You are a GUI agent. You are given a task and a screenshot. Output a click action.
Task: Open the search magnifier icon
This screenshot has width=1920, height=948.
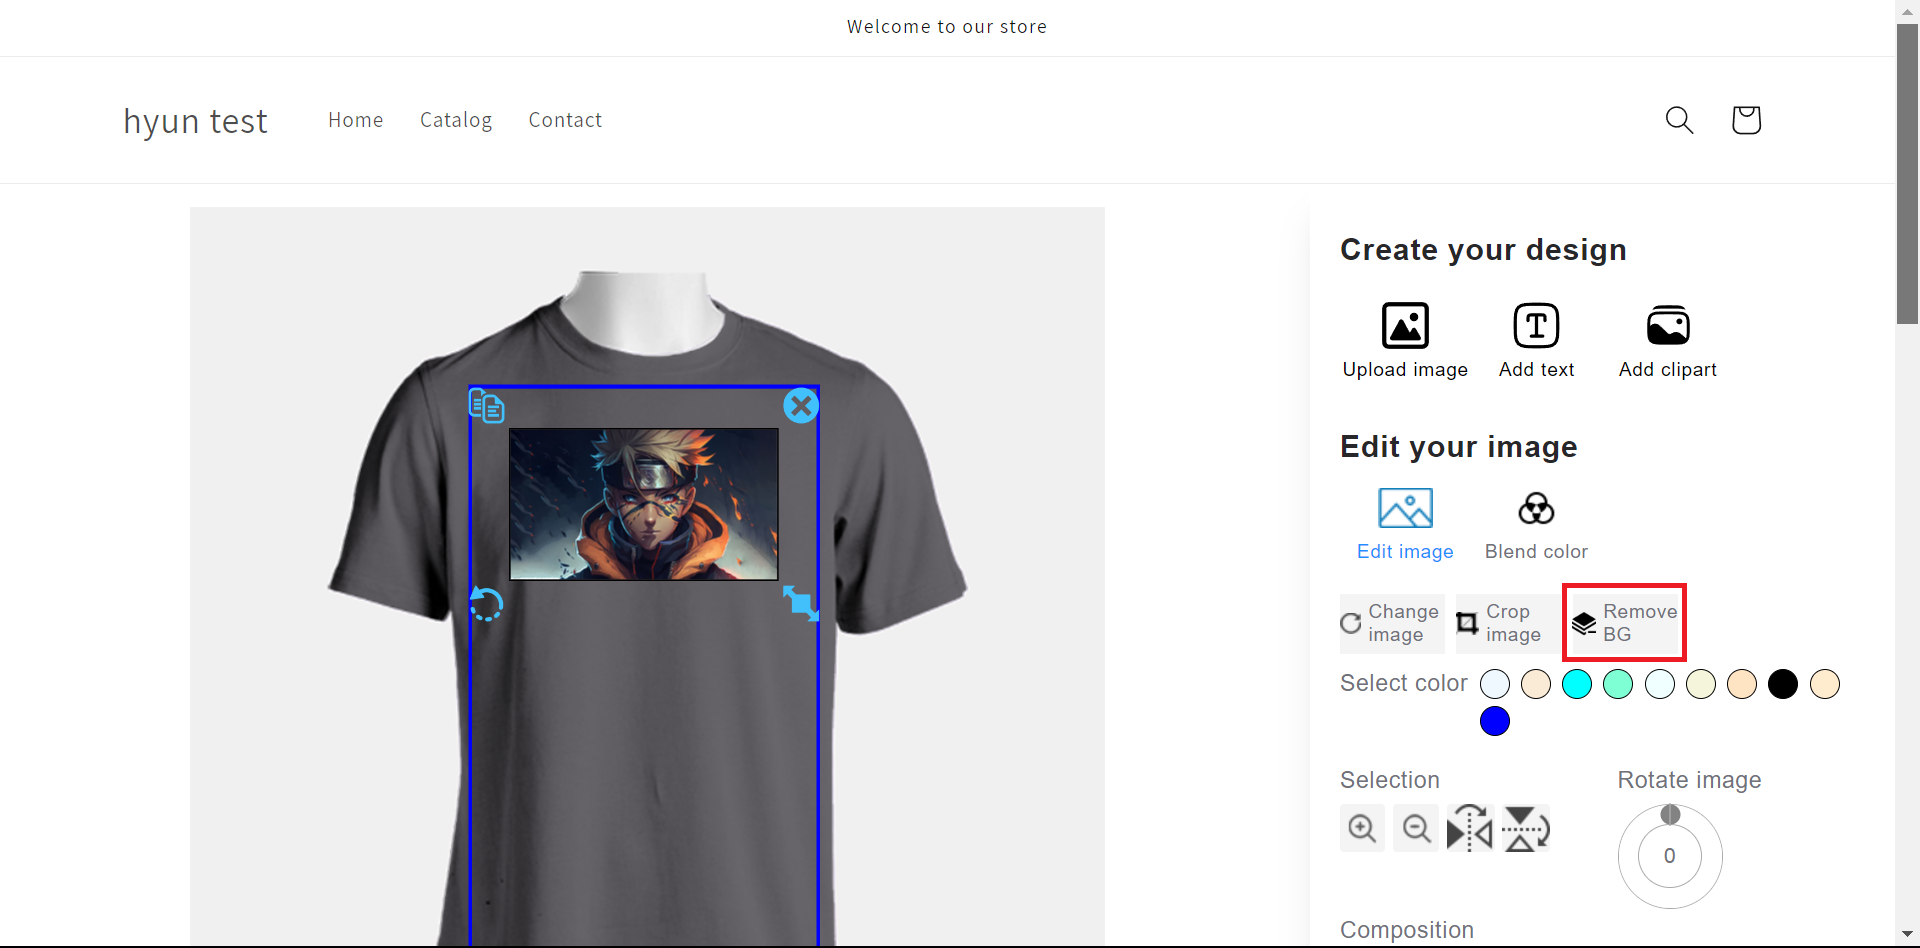[1679, 120]
